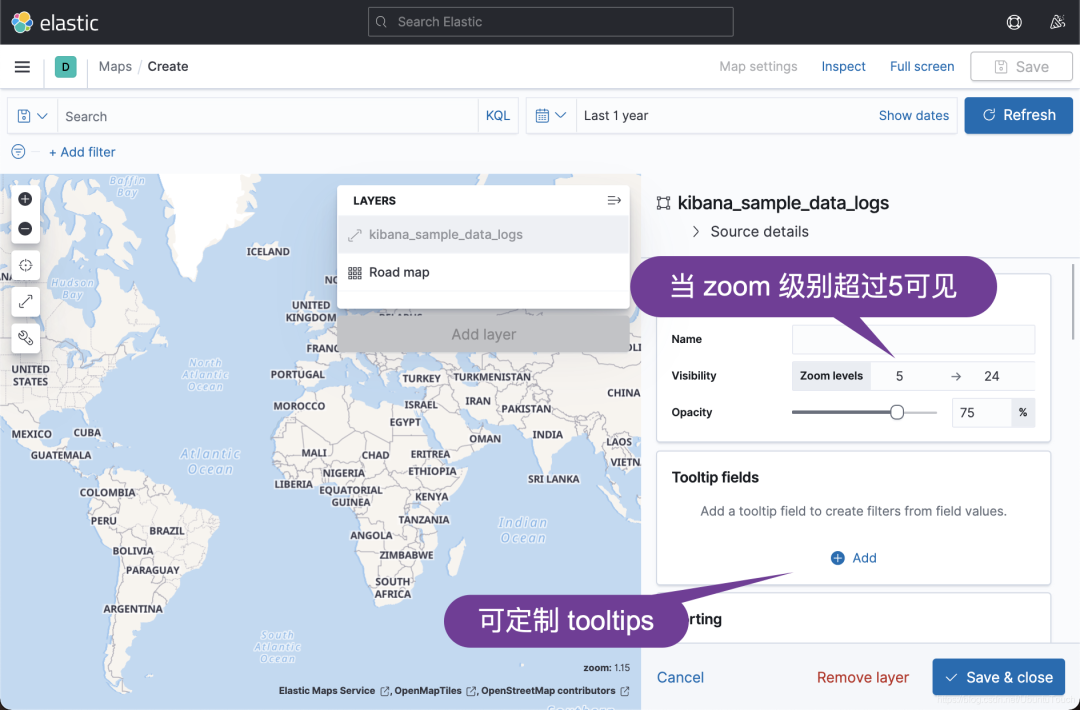Click the top Save button

point(1021,67)
